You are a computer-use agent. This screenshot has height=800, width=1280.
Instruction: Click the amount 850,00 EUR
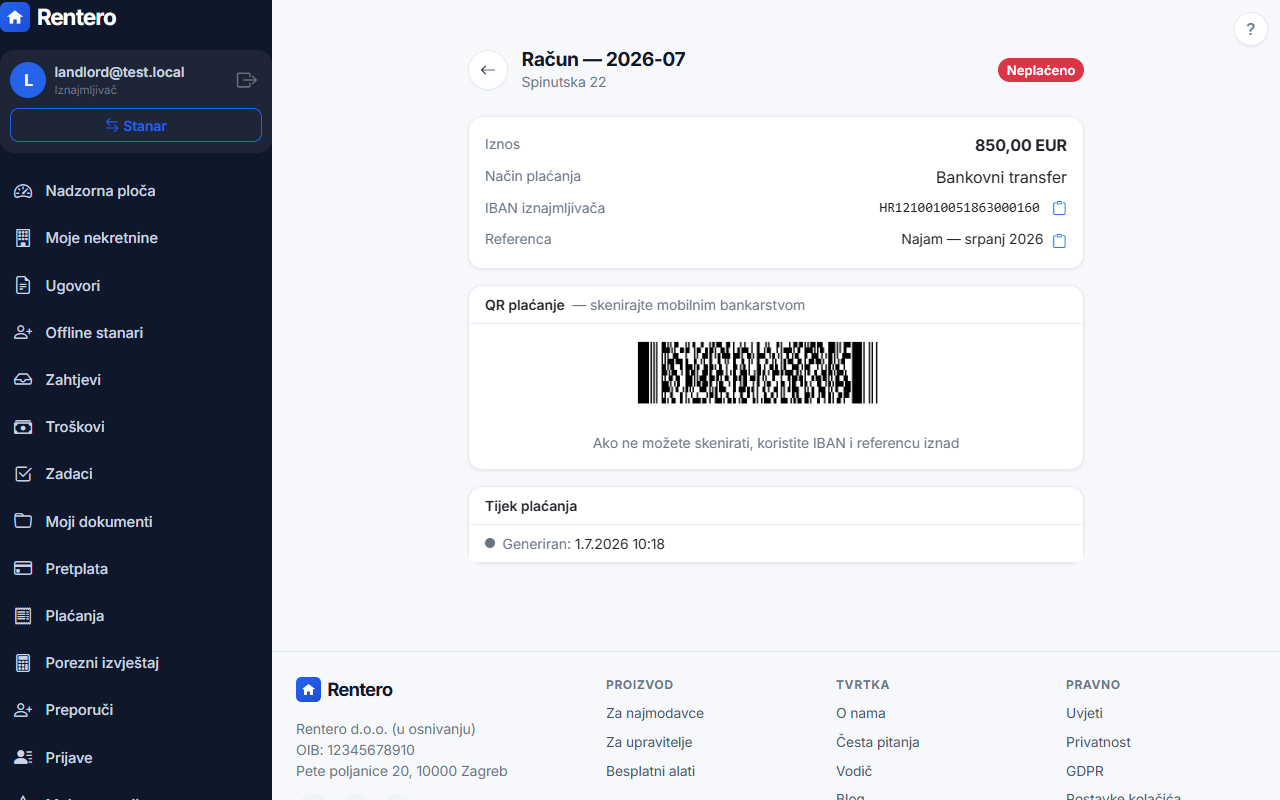(x=1021, y=145)
